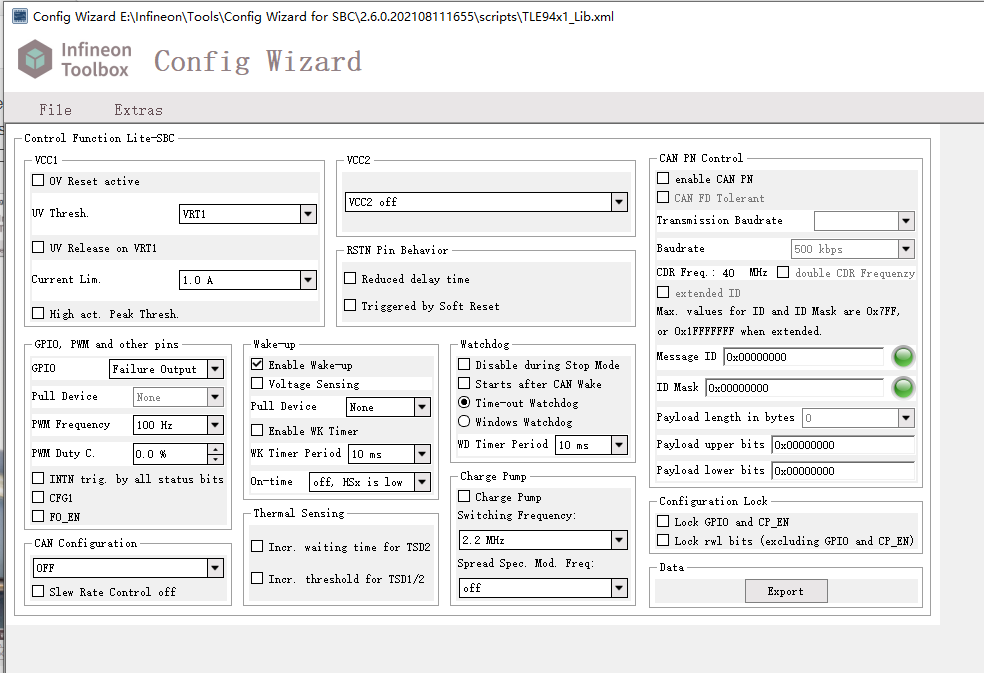Toggle extended ID checkbox

pyautogui.click(x=663, y=292)
